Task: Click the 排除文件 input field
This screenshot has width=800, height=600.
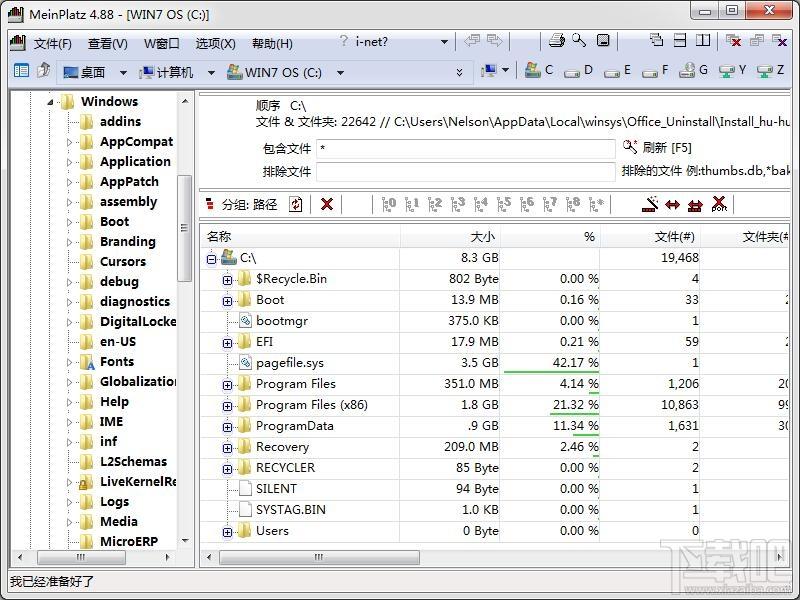Action: click(x=465, y=172)
